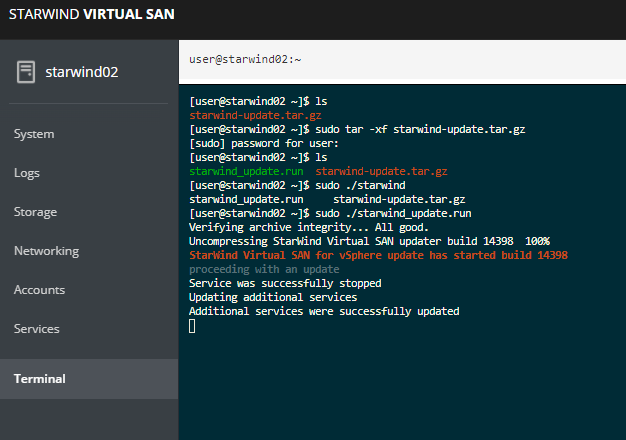Click the 'Verifying archive integrity' output line

click(309, 227)
